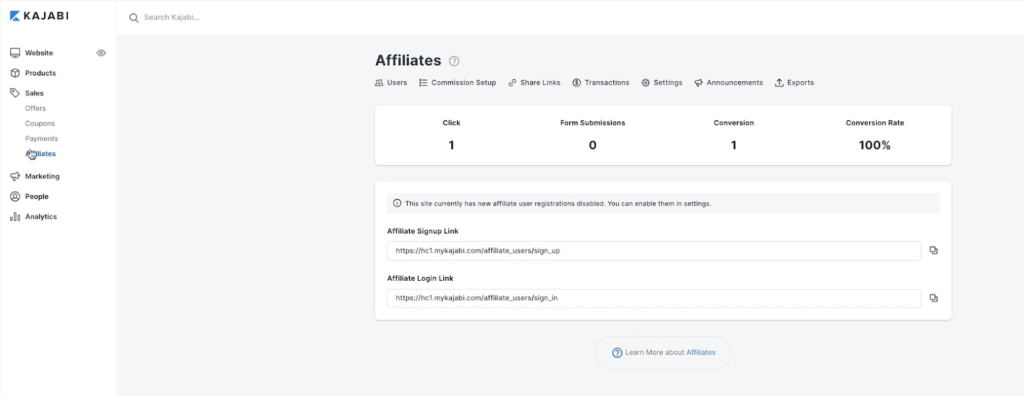The width and height of the screenshot is (1024, 396).
Task: Click the Settings gear icon
Action: click(x=645, y=83)
